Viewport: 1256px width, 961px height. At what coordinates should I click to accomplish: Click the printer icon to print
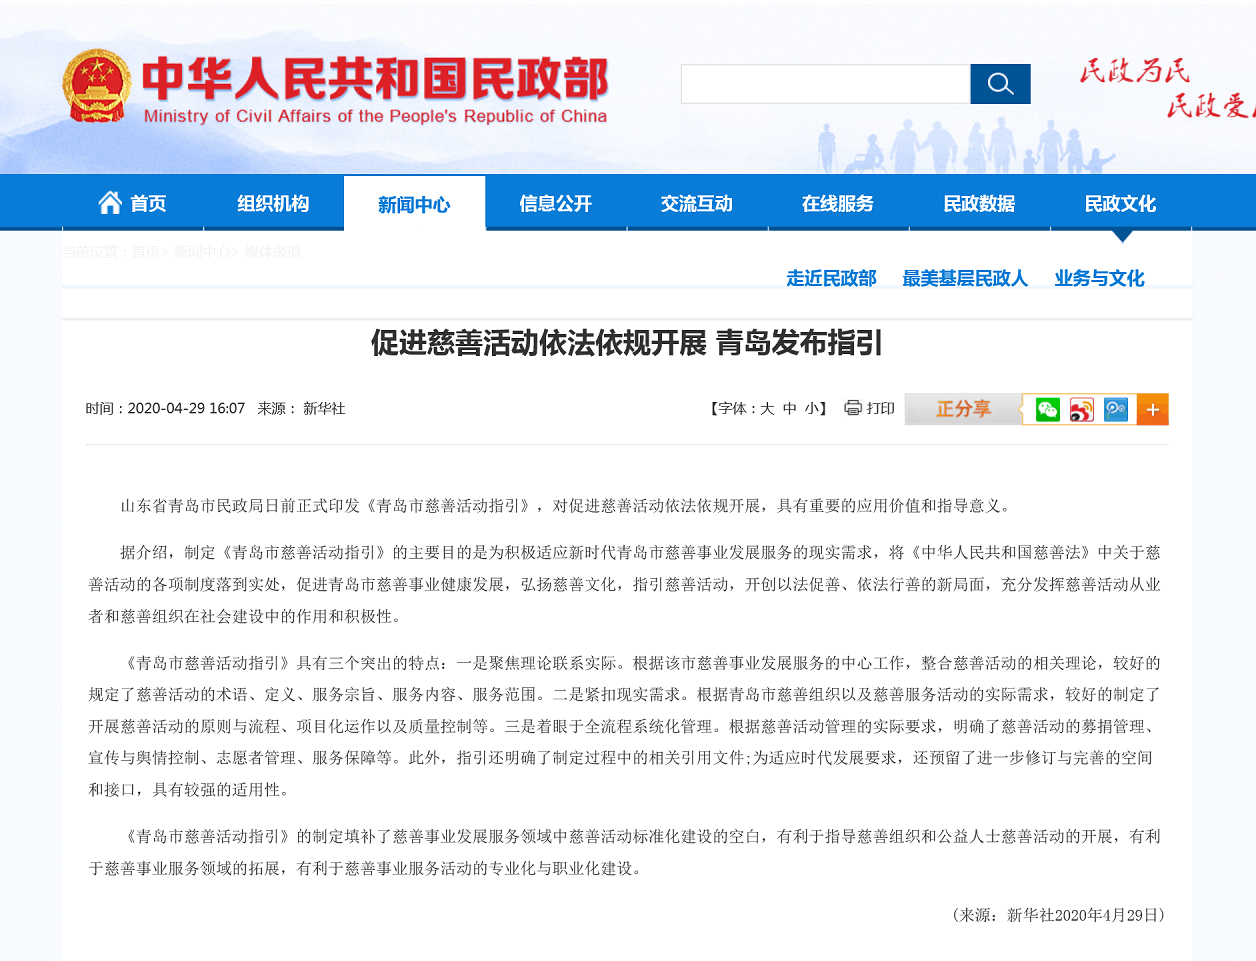[853, 408]
